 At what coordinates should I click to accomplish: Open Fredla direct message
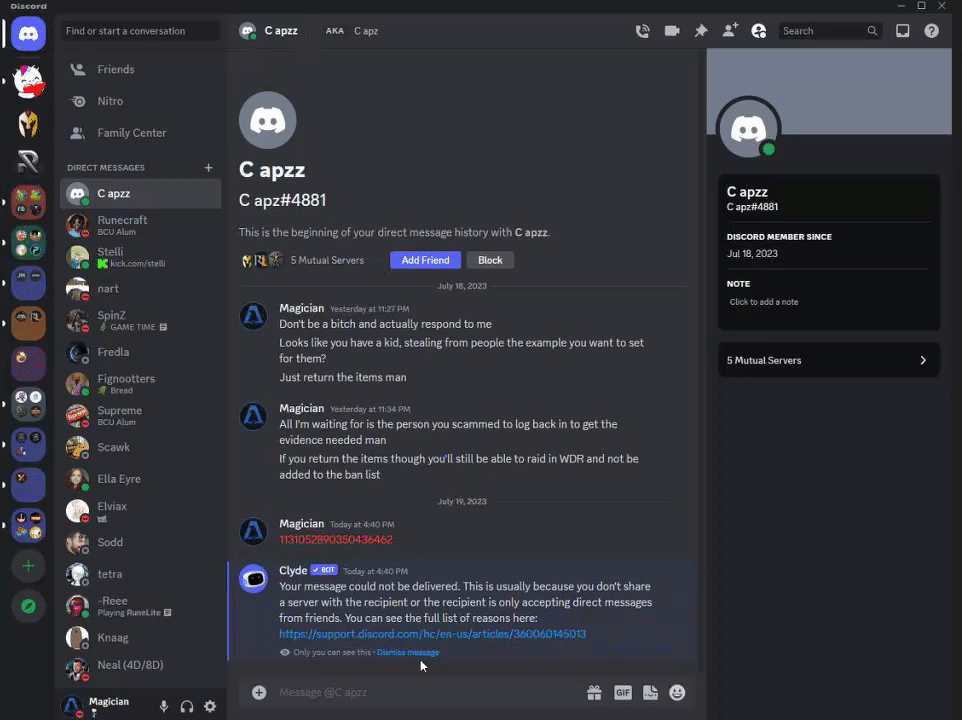pos(141,352)
